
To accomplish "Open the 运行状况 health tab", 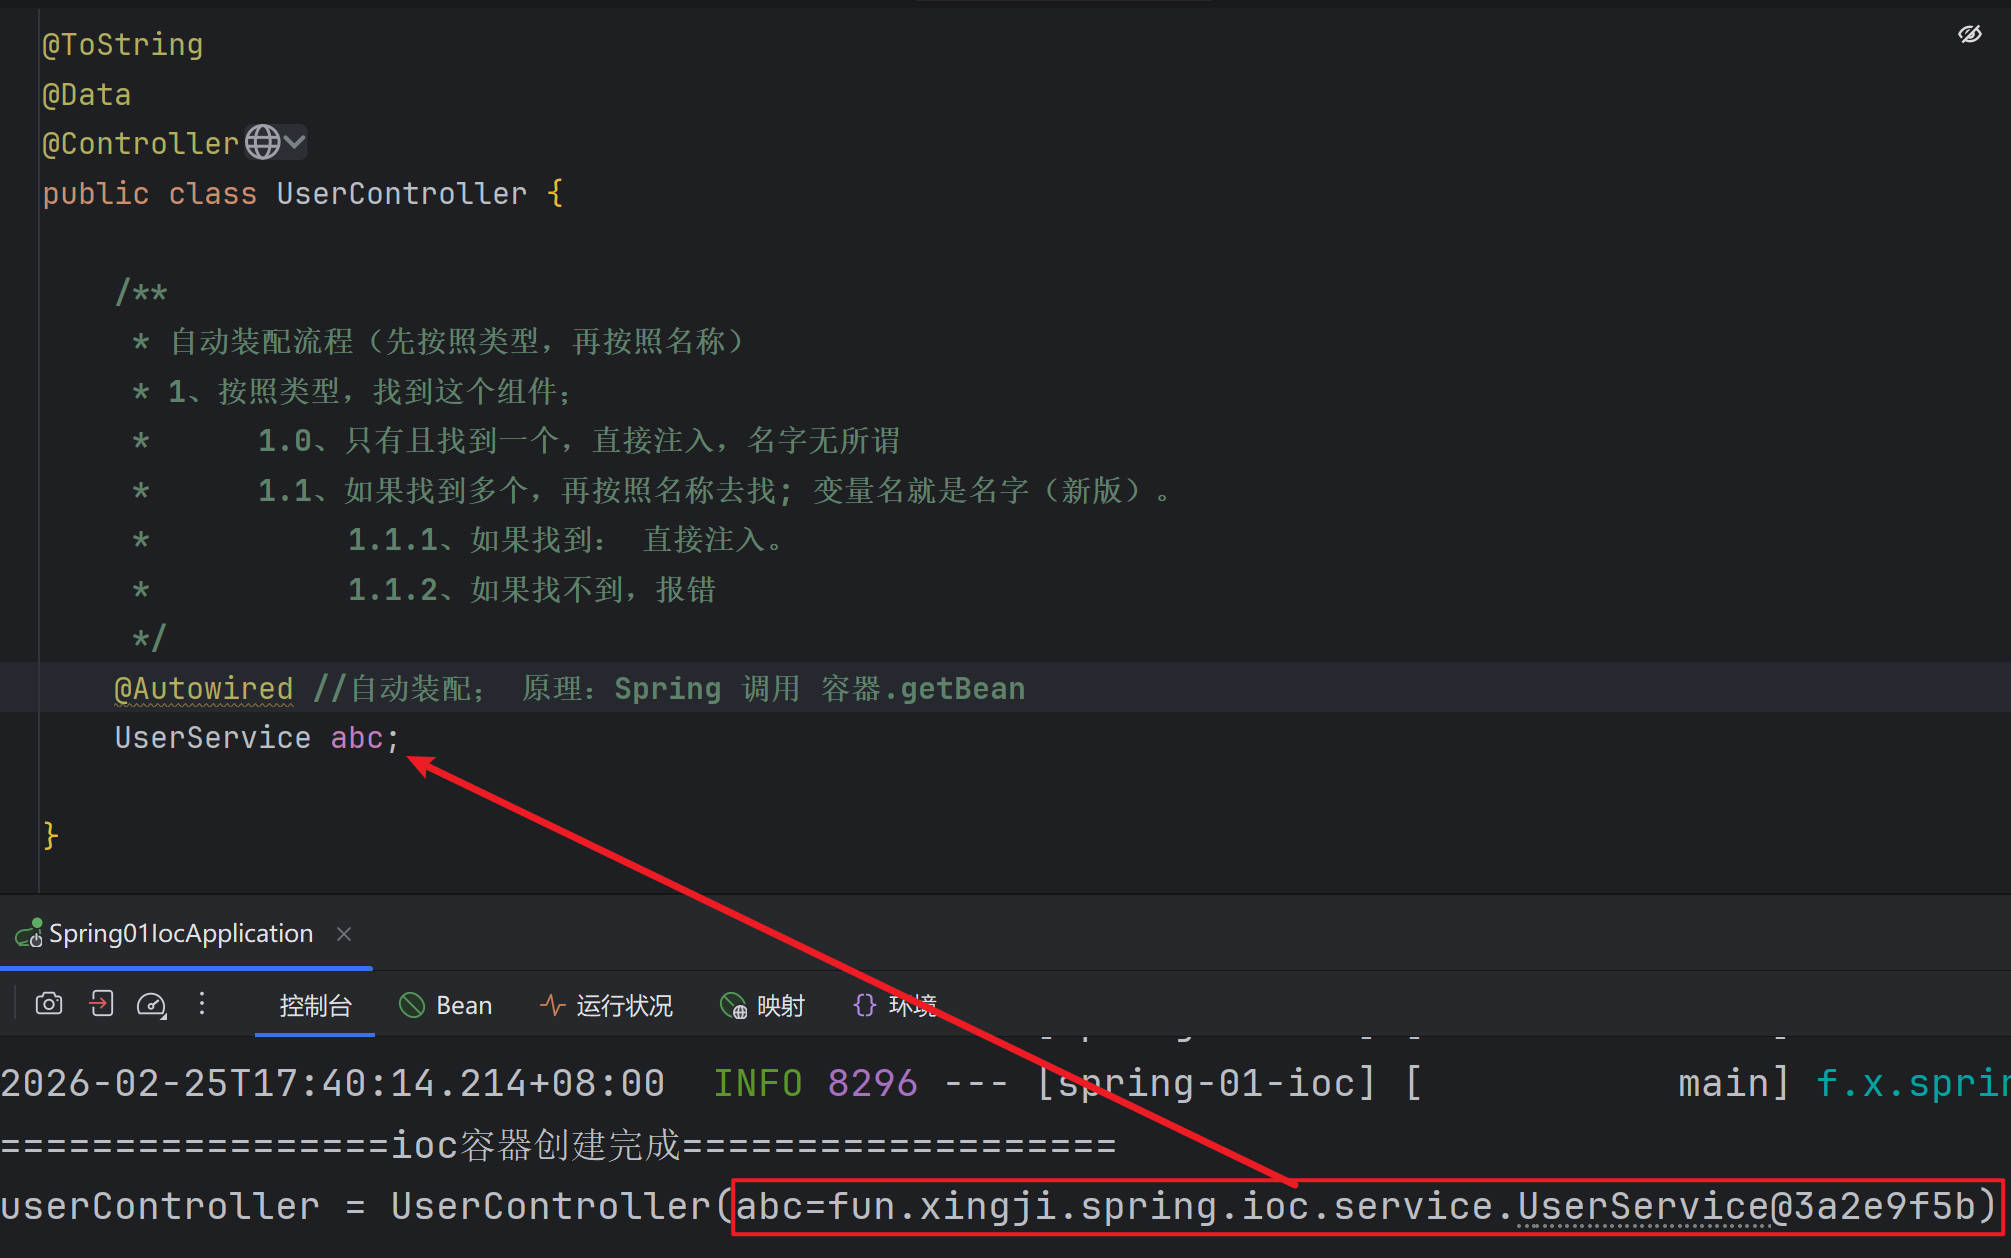I will [623, 1006].
